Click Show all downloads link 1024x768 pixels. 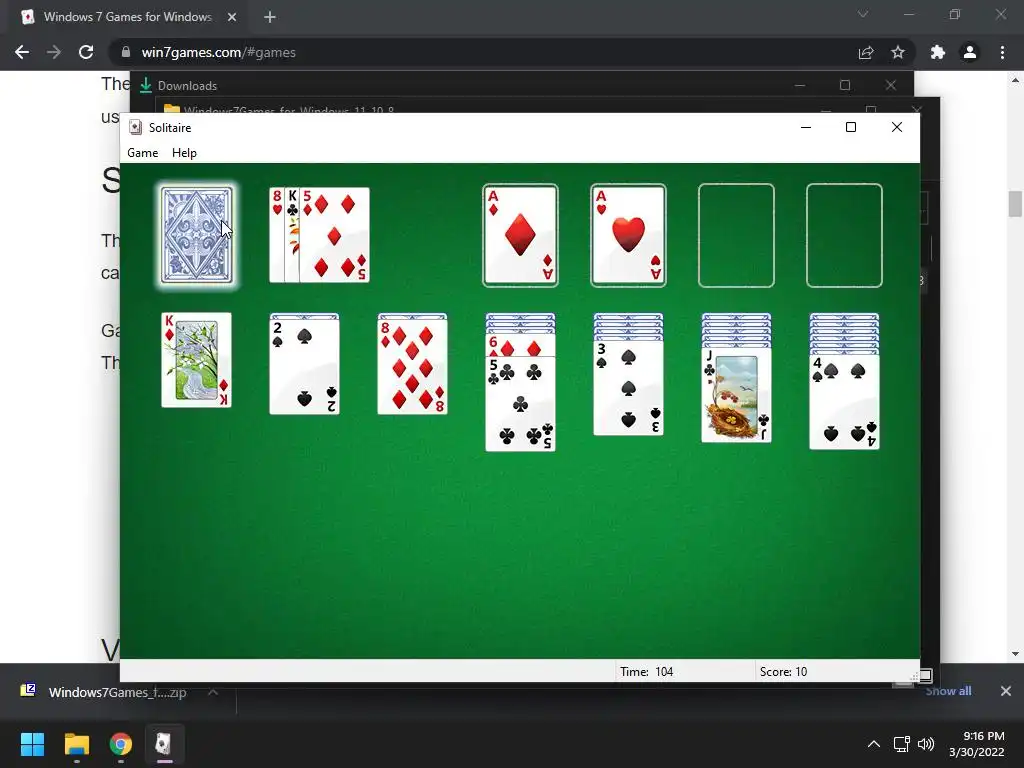[948, 691]
